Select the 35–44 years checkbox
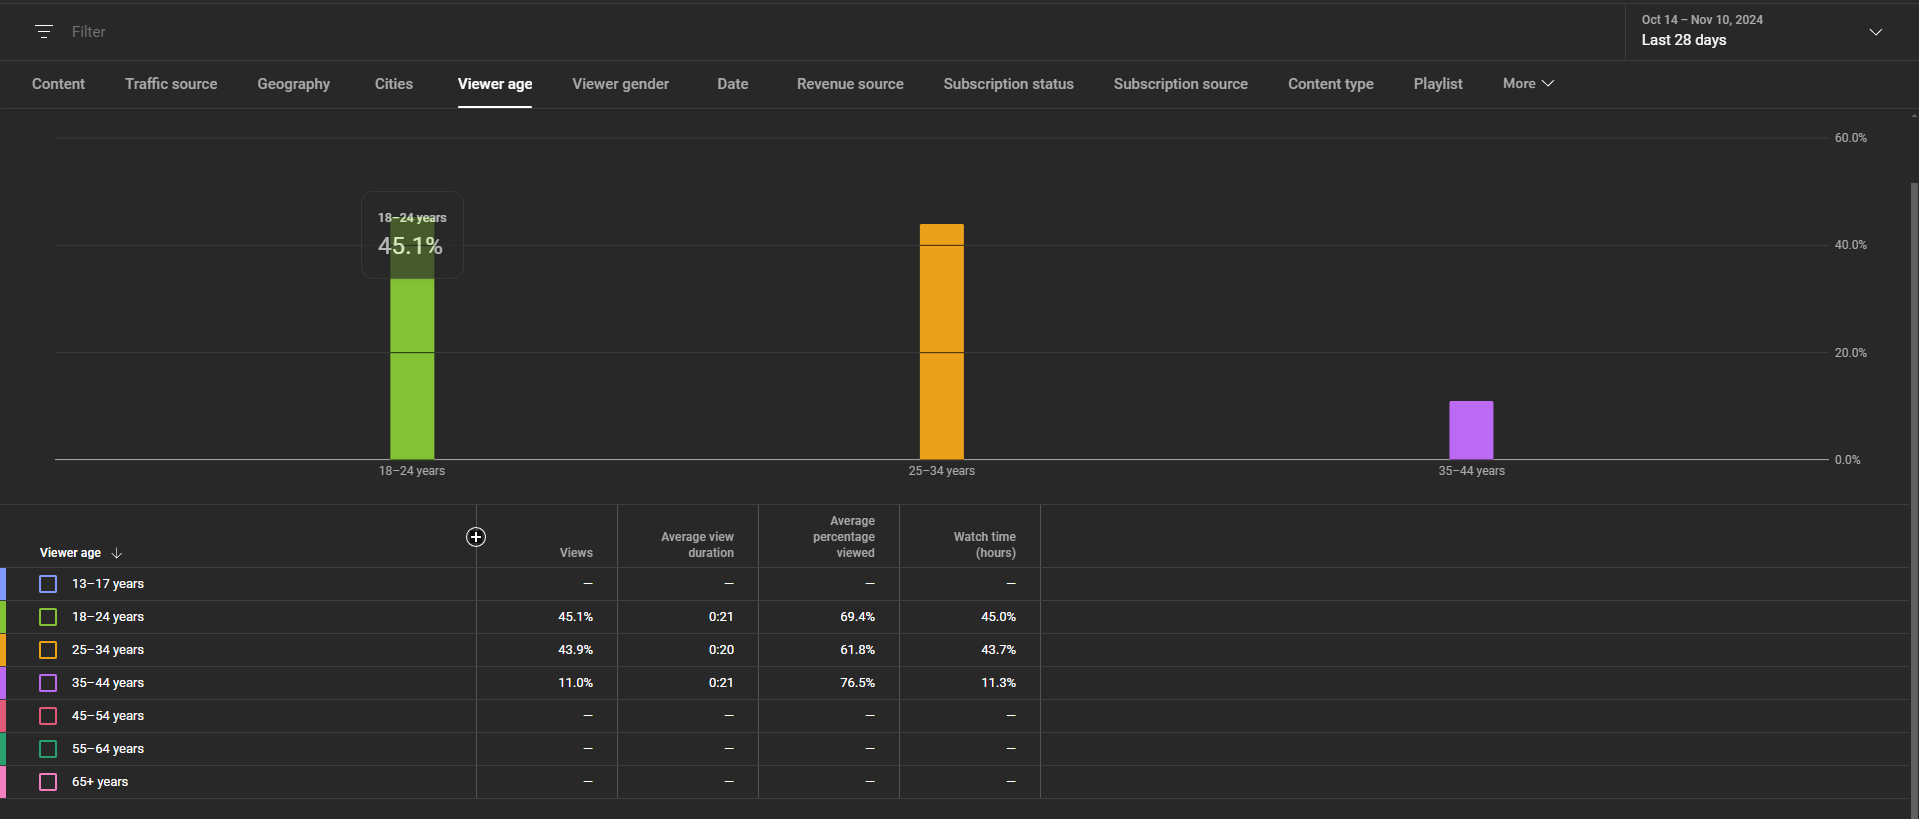This screenshot has height=819, width=1919. click(x=48, y=683)
